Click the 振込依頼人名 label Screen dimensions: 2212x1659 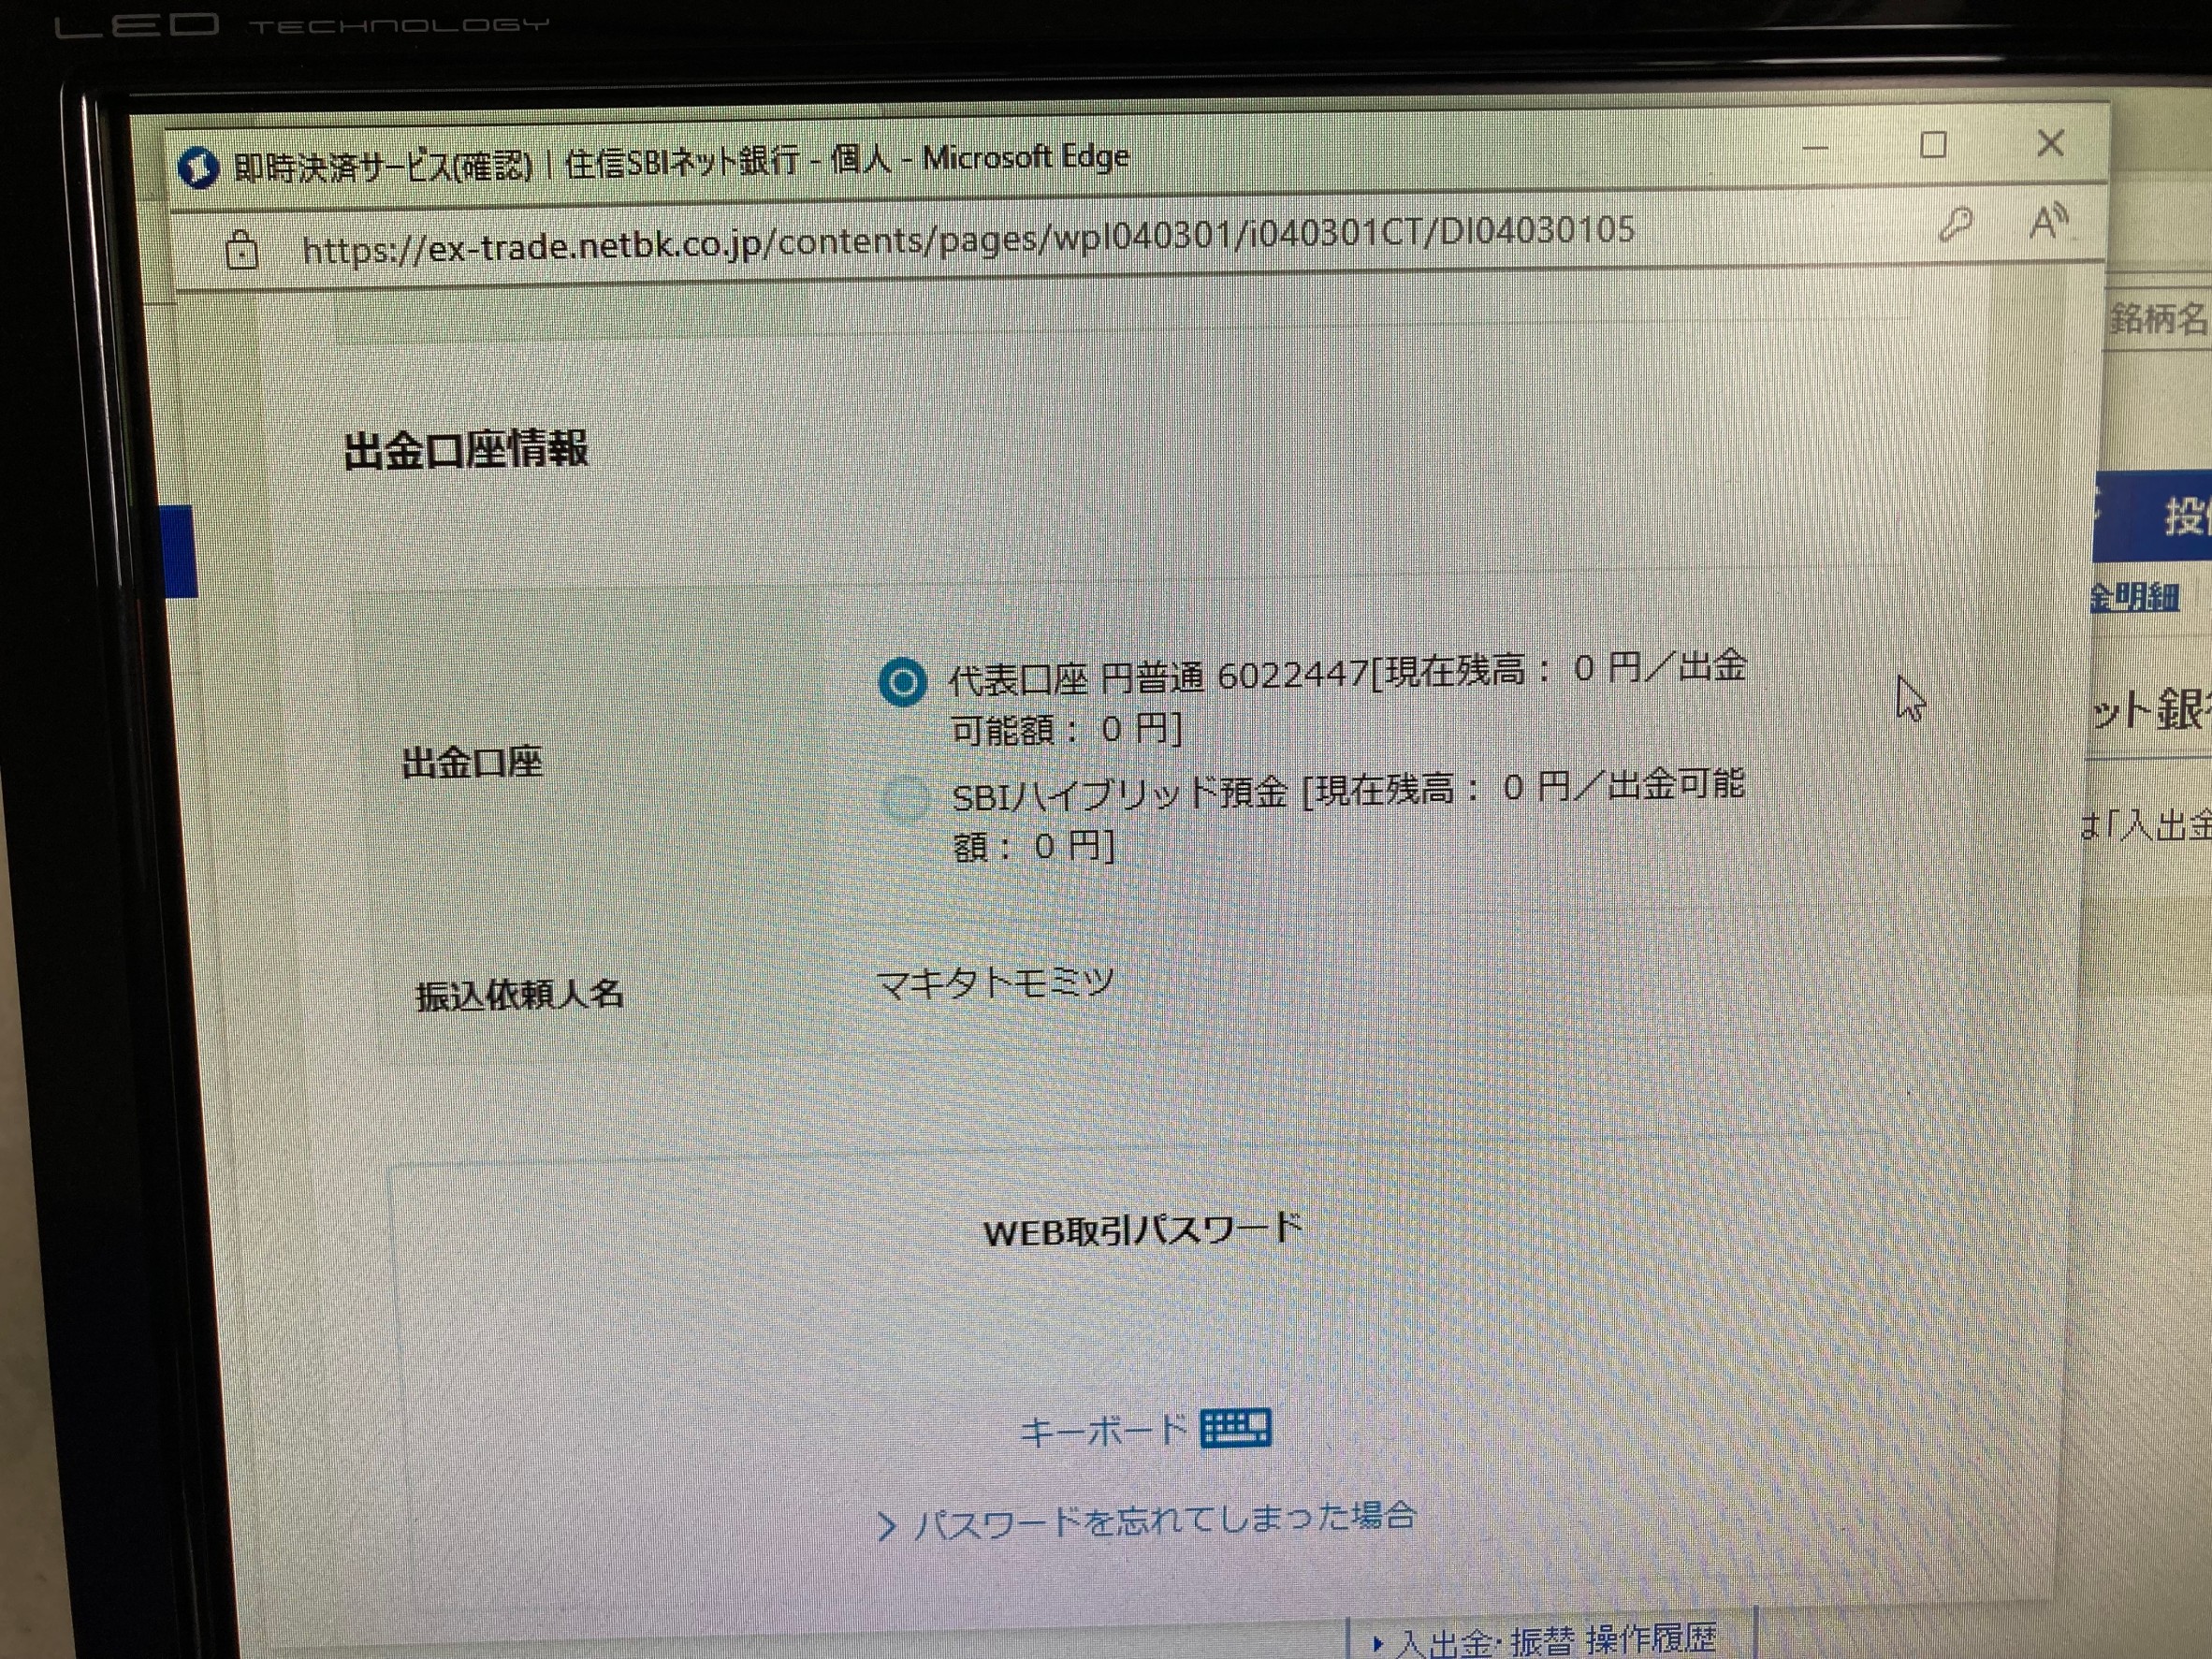coord(520,995)
